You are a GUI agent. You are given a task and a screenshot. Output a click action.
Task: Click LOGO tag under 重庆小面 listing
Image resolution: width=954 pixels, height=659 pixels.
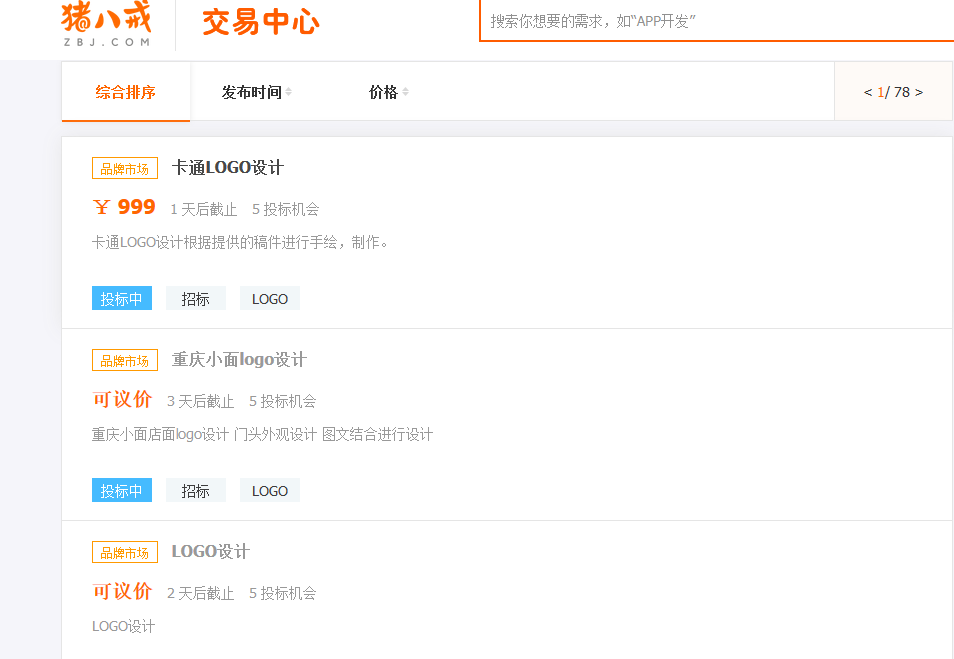click(x=270, y=490)
